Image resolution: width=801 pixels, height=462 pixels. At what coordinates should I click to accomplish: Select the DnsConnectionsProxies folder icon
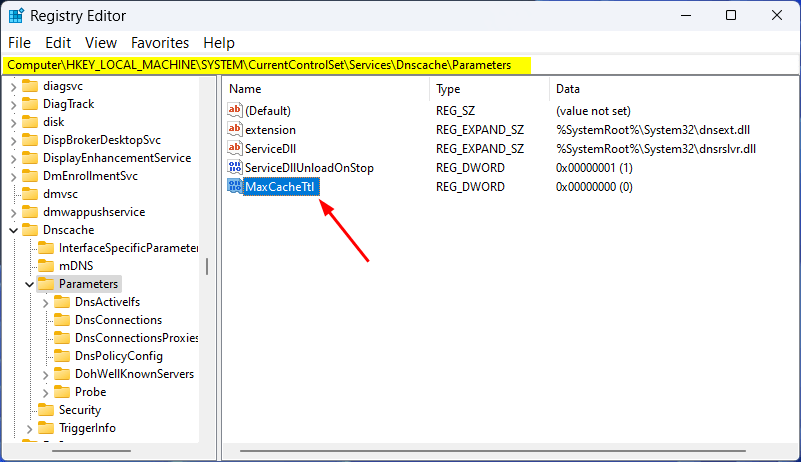point(62,338)
